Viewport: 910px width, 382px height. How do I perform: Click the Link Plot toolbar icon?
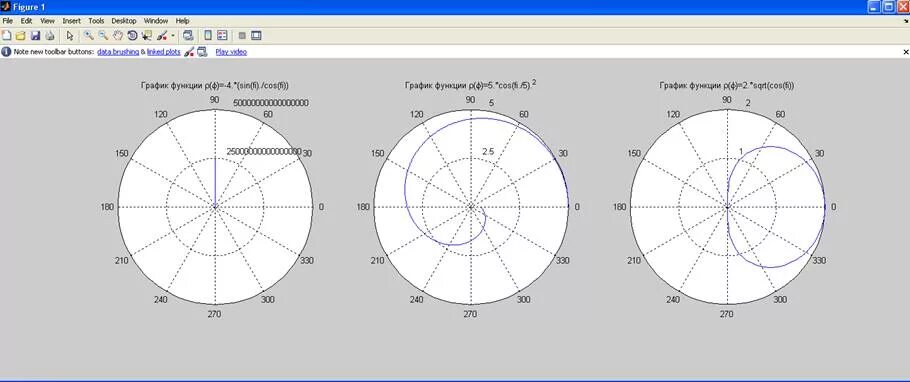187,35
